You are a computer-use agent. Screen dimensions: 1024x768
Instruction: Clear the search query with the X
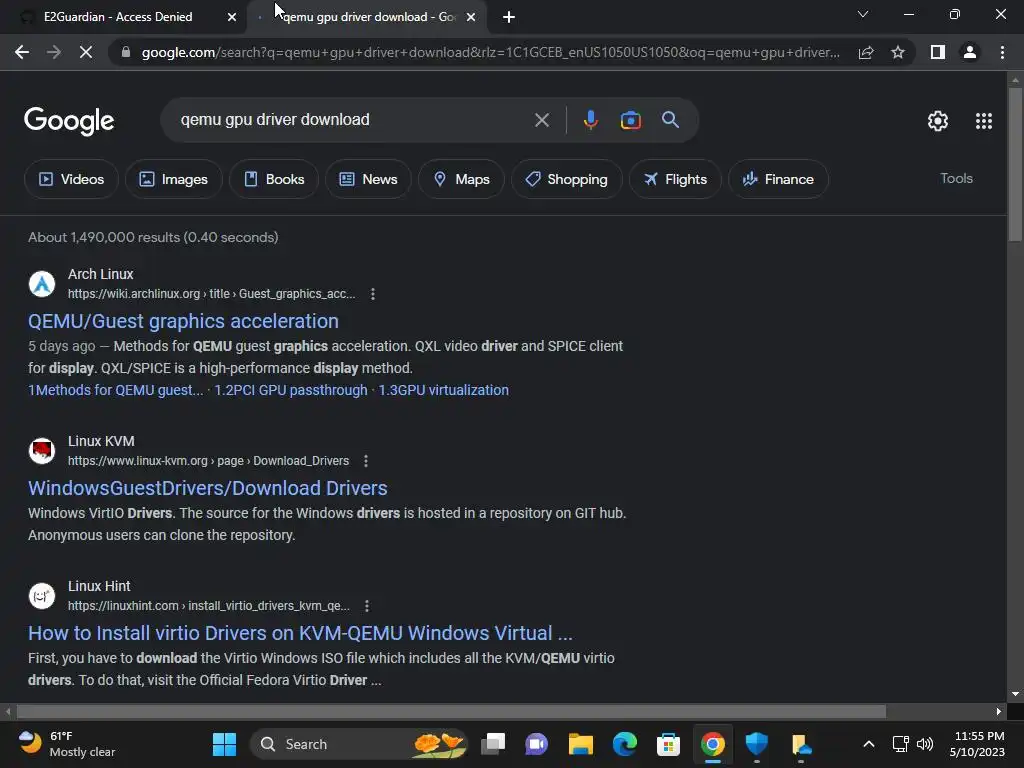pyautogui.click(x=541, y=120)
